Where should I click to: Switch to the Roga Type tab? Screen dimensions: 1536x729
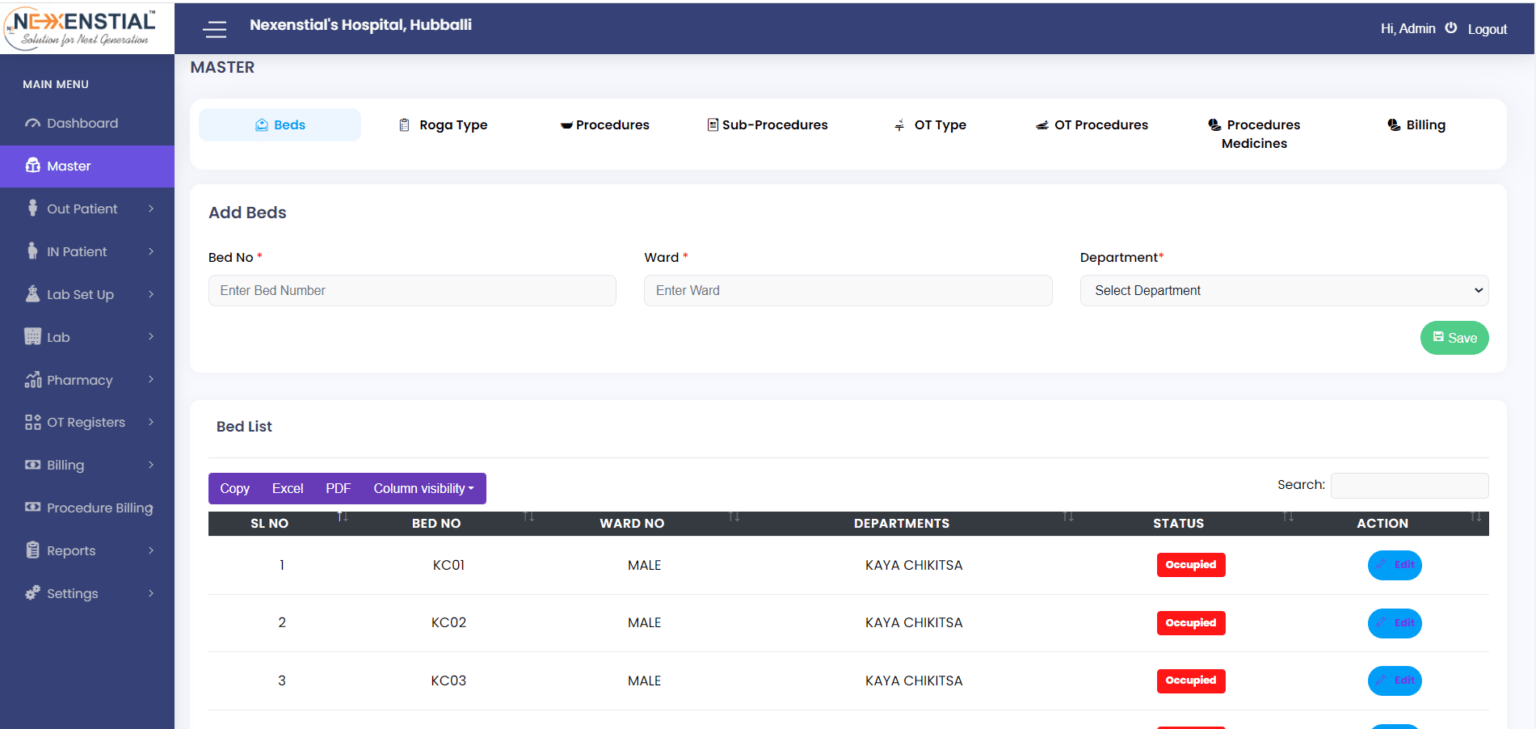(x=443, y=125)
